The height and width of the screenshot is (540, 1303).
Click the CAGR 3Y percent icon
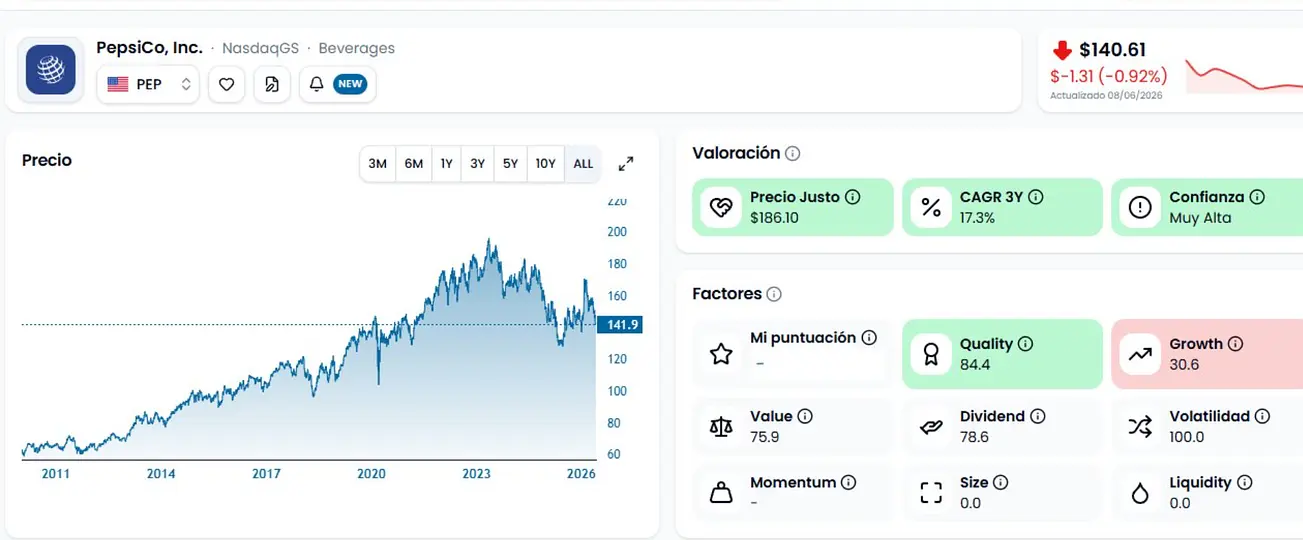click(931, 208)
